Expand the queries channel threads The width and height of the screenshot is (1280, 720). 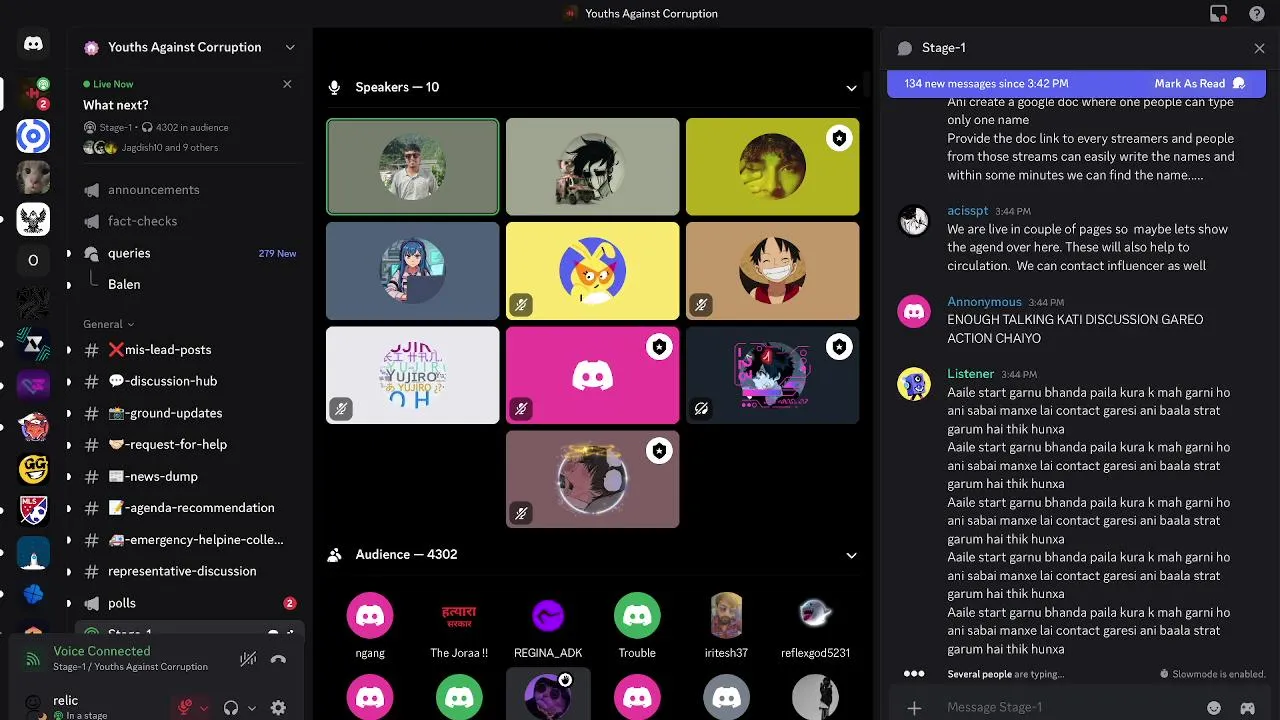pyautogui.click(x=68, y=253)
